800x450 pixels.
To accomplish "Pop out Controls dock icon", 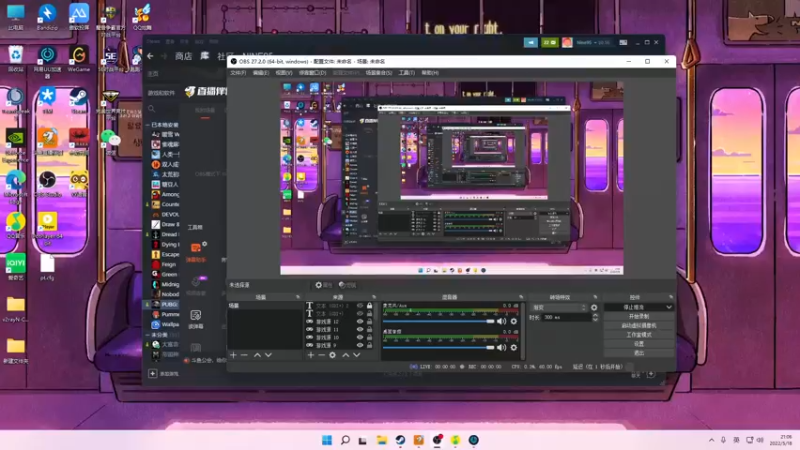I will tap(671, 297).
